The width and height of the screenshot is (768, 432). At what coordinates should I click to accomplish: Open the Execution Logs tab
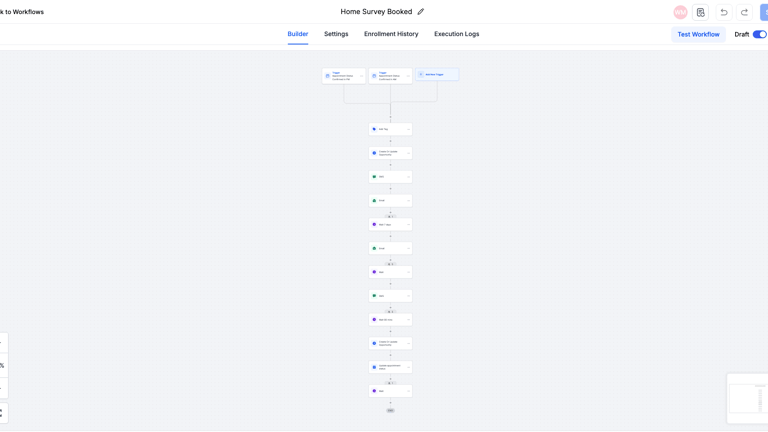[456, 34]
